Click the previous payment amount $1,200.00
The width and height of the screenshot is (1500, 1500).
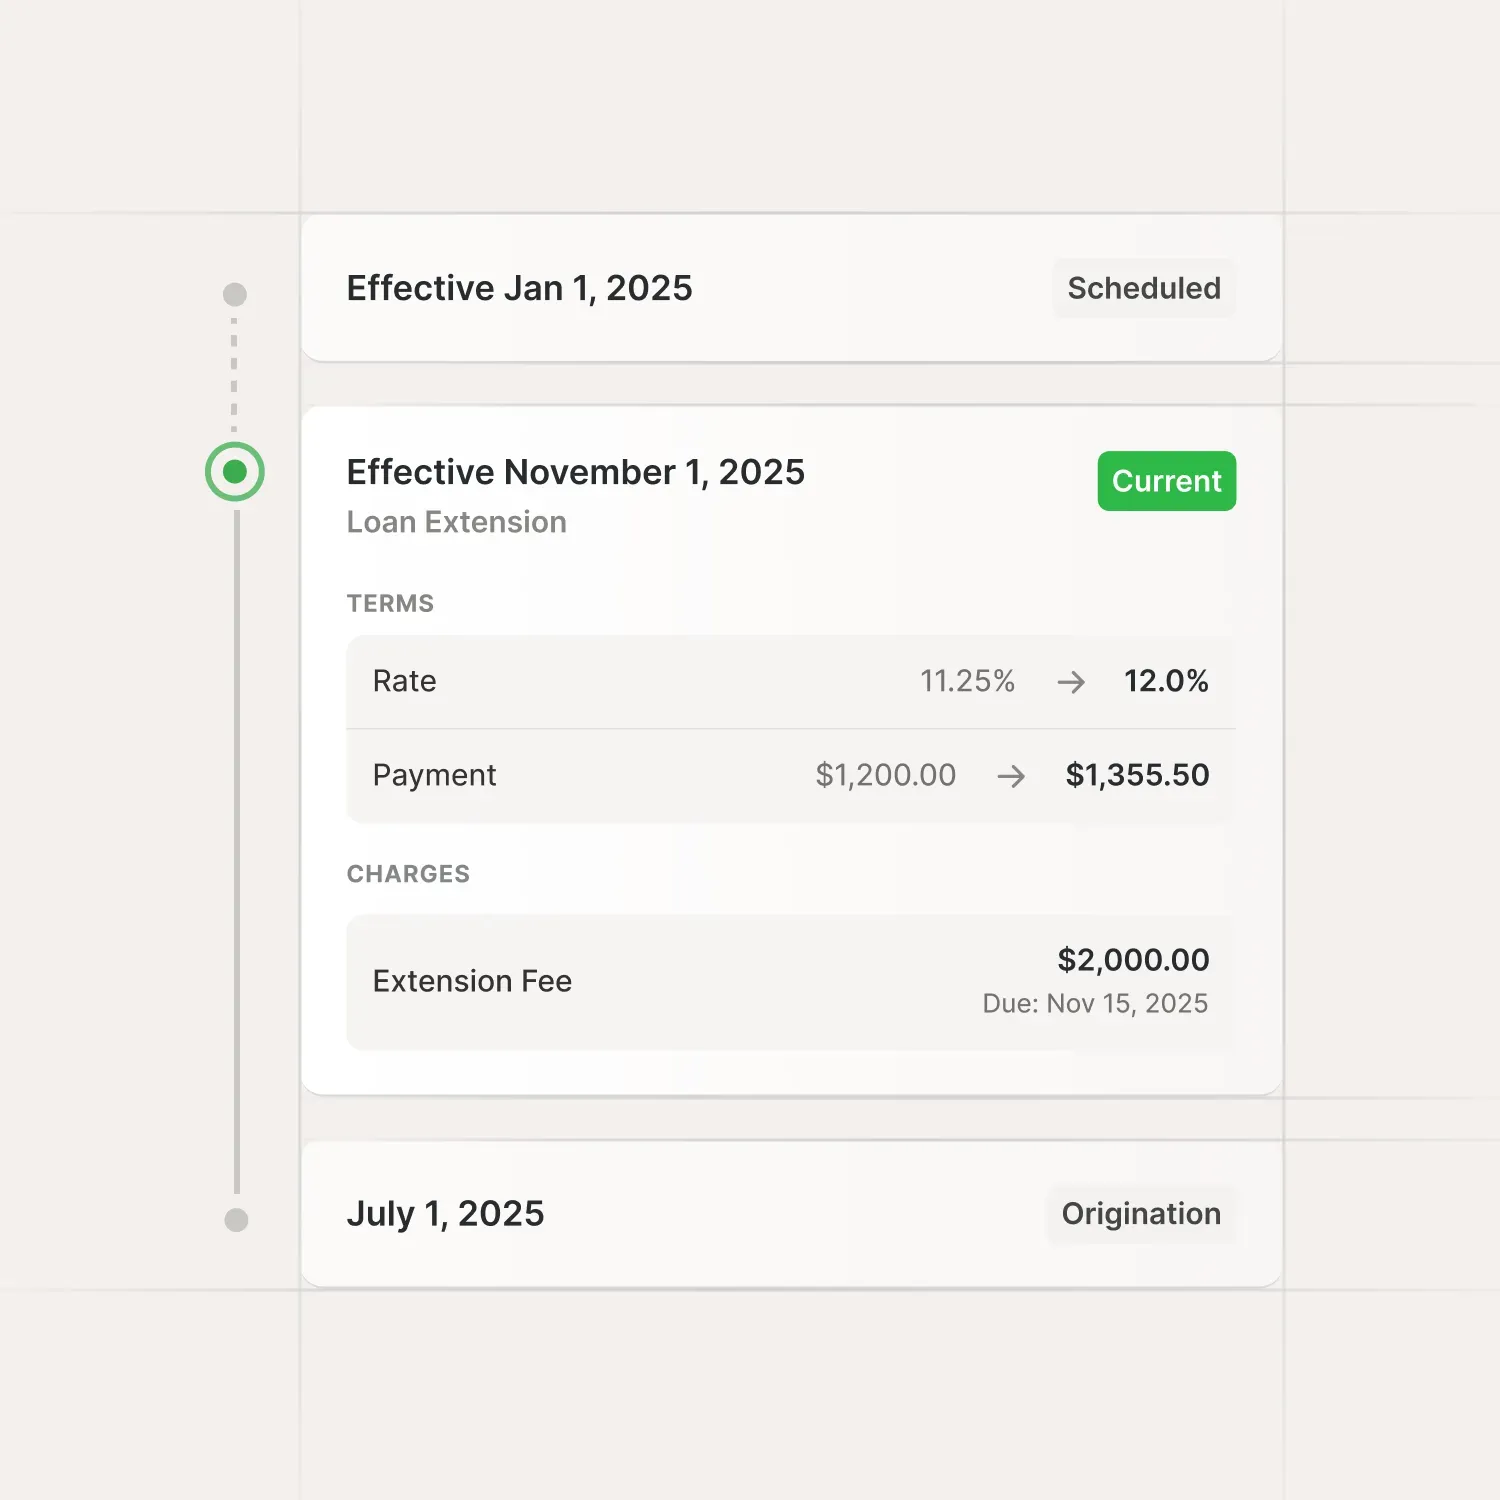[x=885, y=775]
